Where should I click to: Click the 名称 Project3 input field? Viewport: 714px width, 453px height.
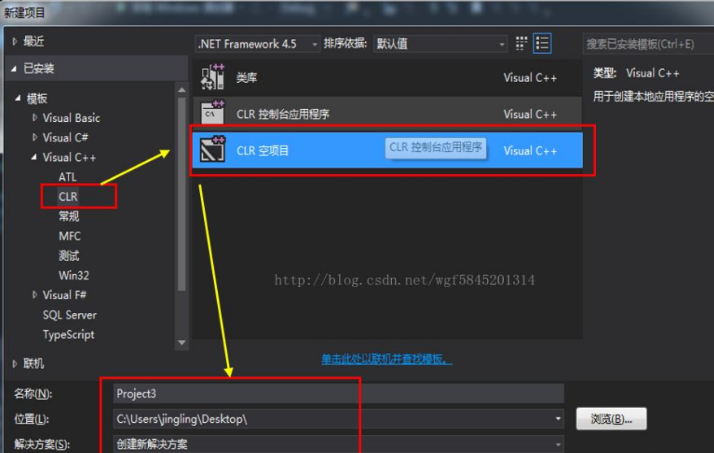(338, 393)
